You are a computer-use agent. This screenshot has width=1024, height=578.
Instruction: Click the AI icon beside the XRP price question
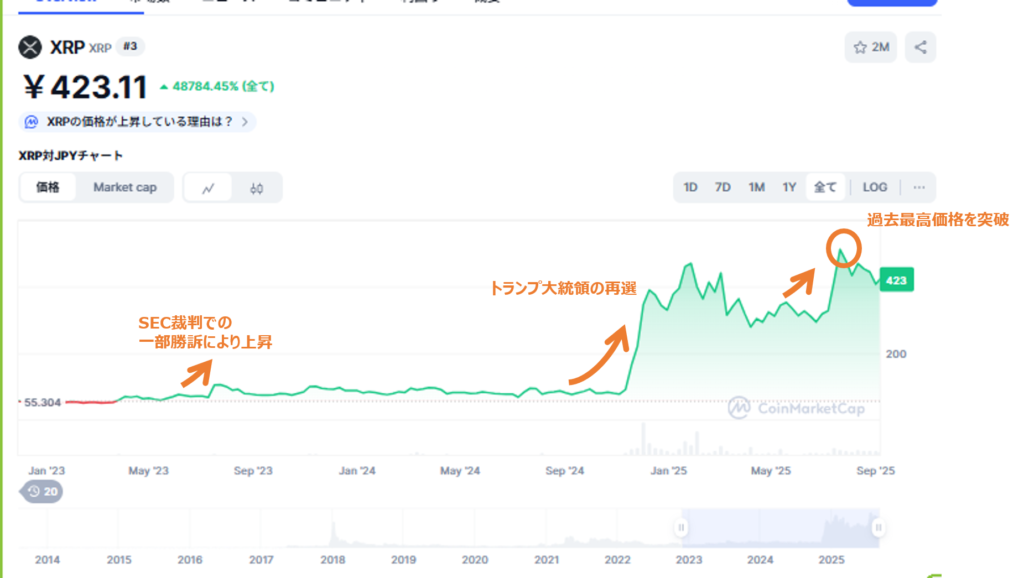click(x=32, y=122)
